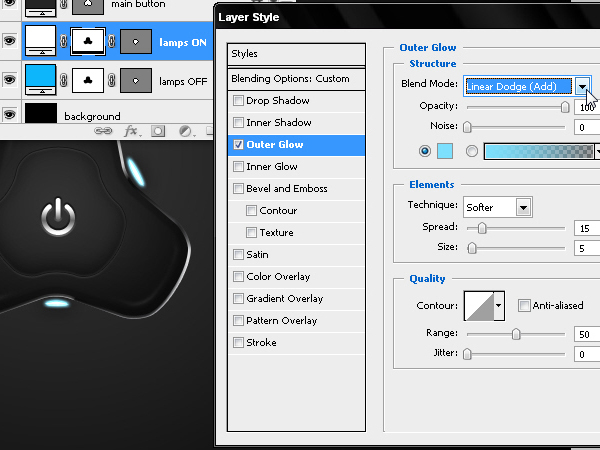Viewport: 600px width, 450px height.
Task: Click lamps OFF gray layer mask thumbnail
Action: tap(136, 80)
